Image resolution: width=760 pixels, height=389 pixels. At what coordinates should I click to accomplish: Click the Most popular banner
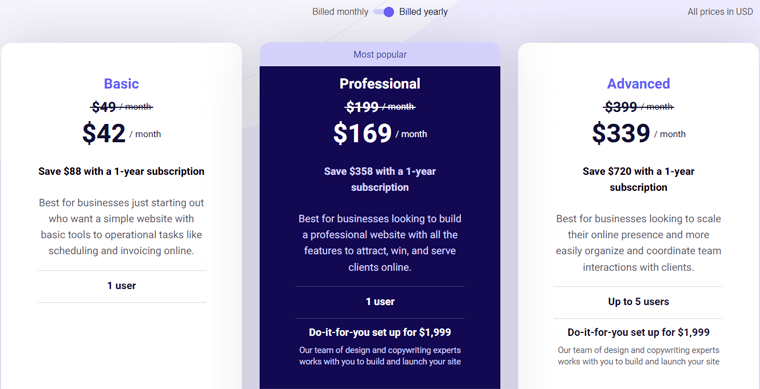pyautogui.click(x=380, y=54)
